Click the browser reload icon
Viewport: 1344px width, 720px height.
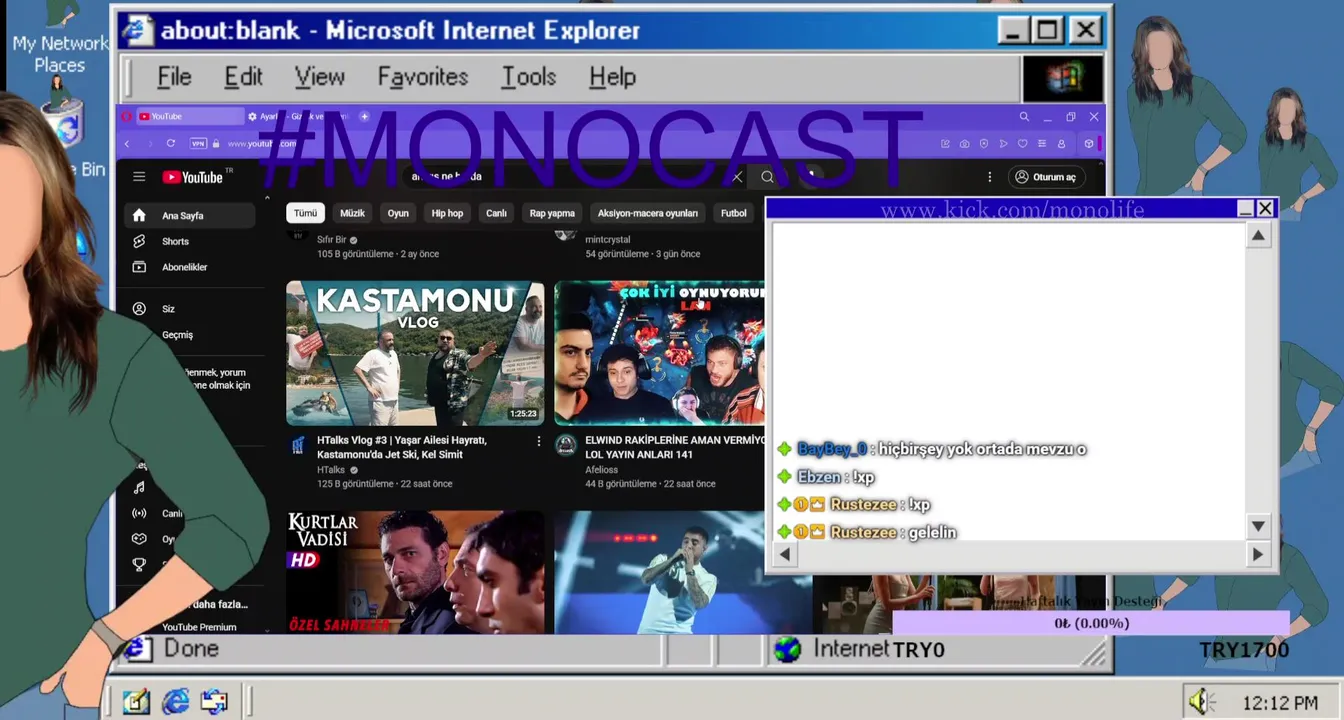pyautogui.click(x=171, y=144)
